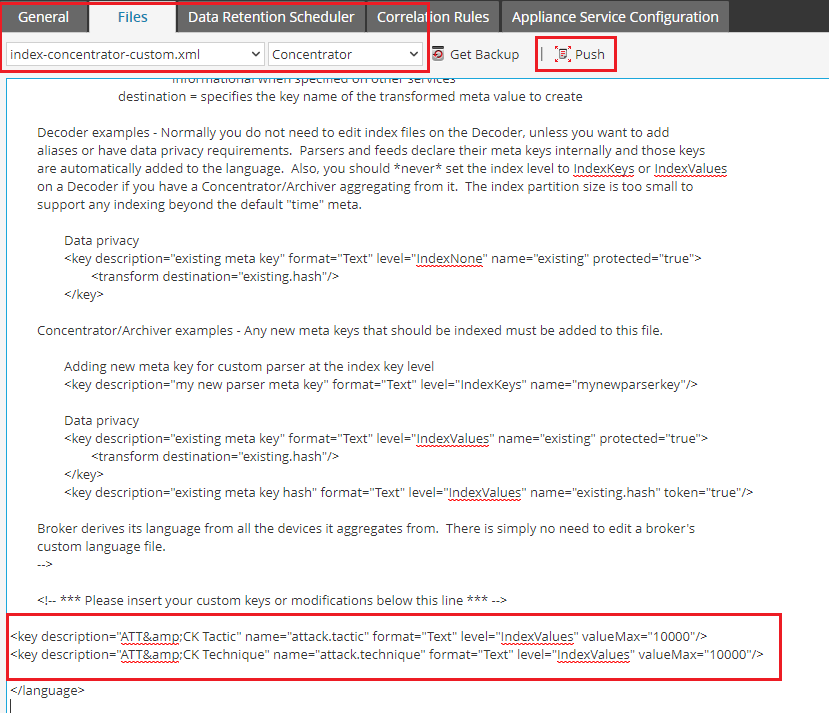Expand the index-concentrator-custom.xml file dropdown
This screenshot has height=713, width=829.
(x=134, y=54)
